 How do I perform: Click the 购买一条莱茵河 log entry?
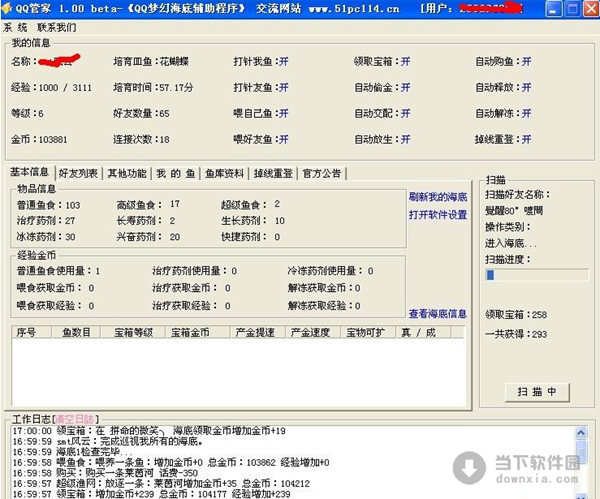pyautogui.click(x=105, y=473)
